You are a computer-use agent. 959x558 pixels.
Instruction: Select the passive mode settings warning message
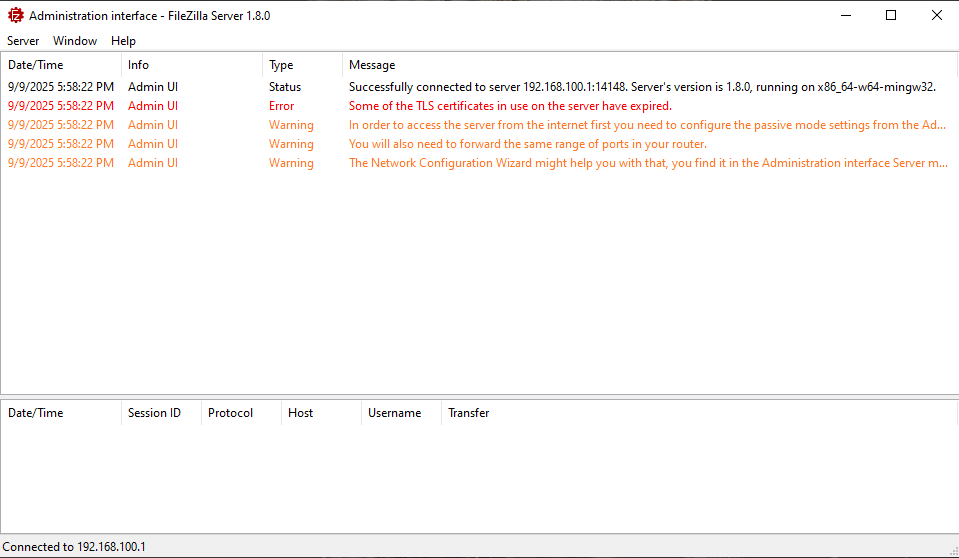pyautogui.click(x=648, y=125)
